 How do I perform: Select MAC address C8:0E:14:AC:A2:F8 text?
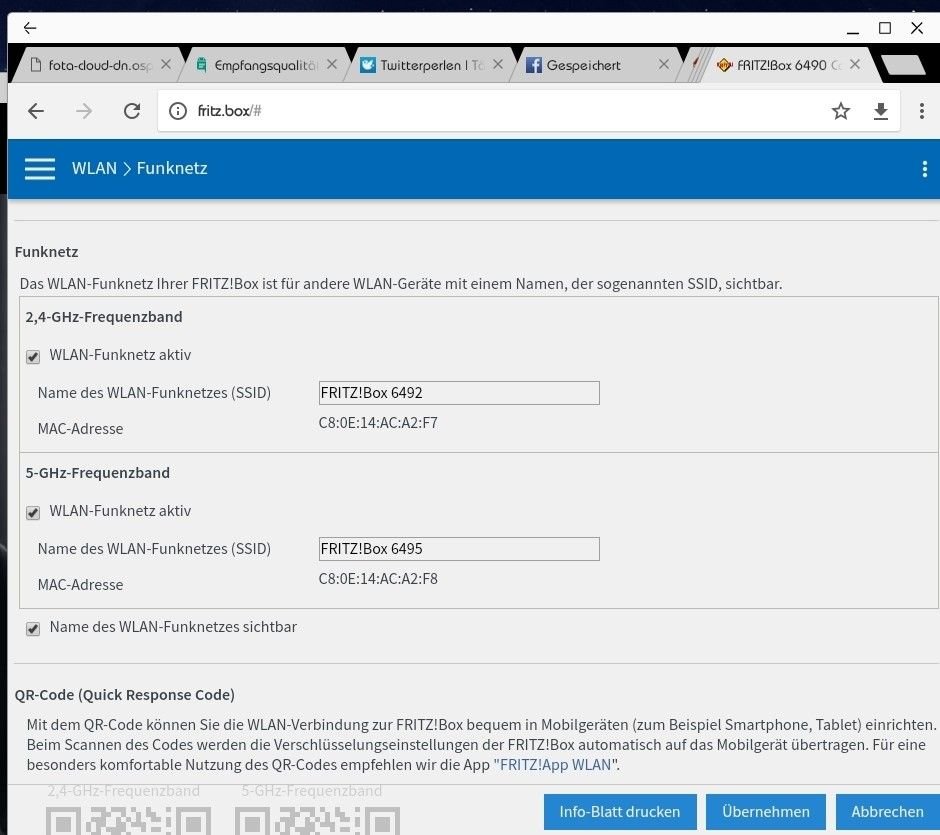pyautogui.click(x=378, y=579)
